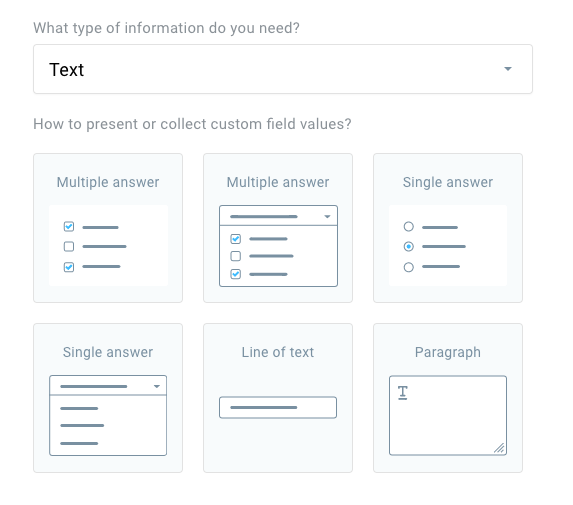This screenshot has width=573, height=505.
Task: Click the bottom empty radio button illustration
Action: (x=409, y=267)
